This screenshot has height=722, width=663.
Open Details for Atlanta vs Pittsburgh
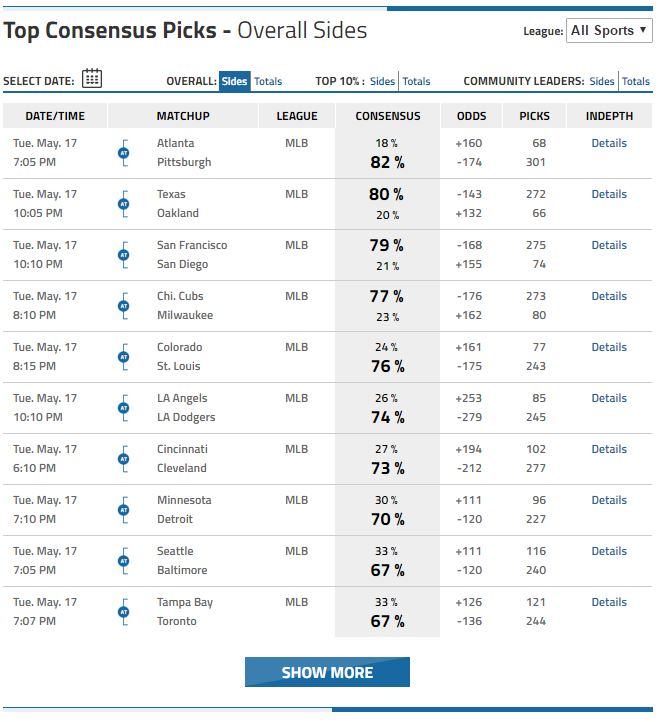[609, 143]
